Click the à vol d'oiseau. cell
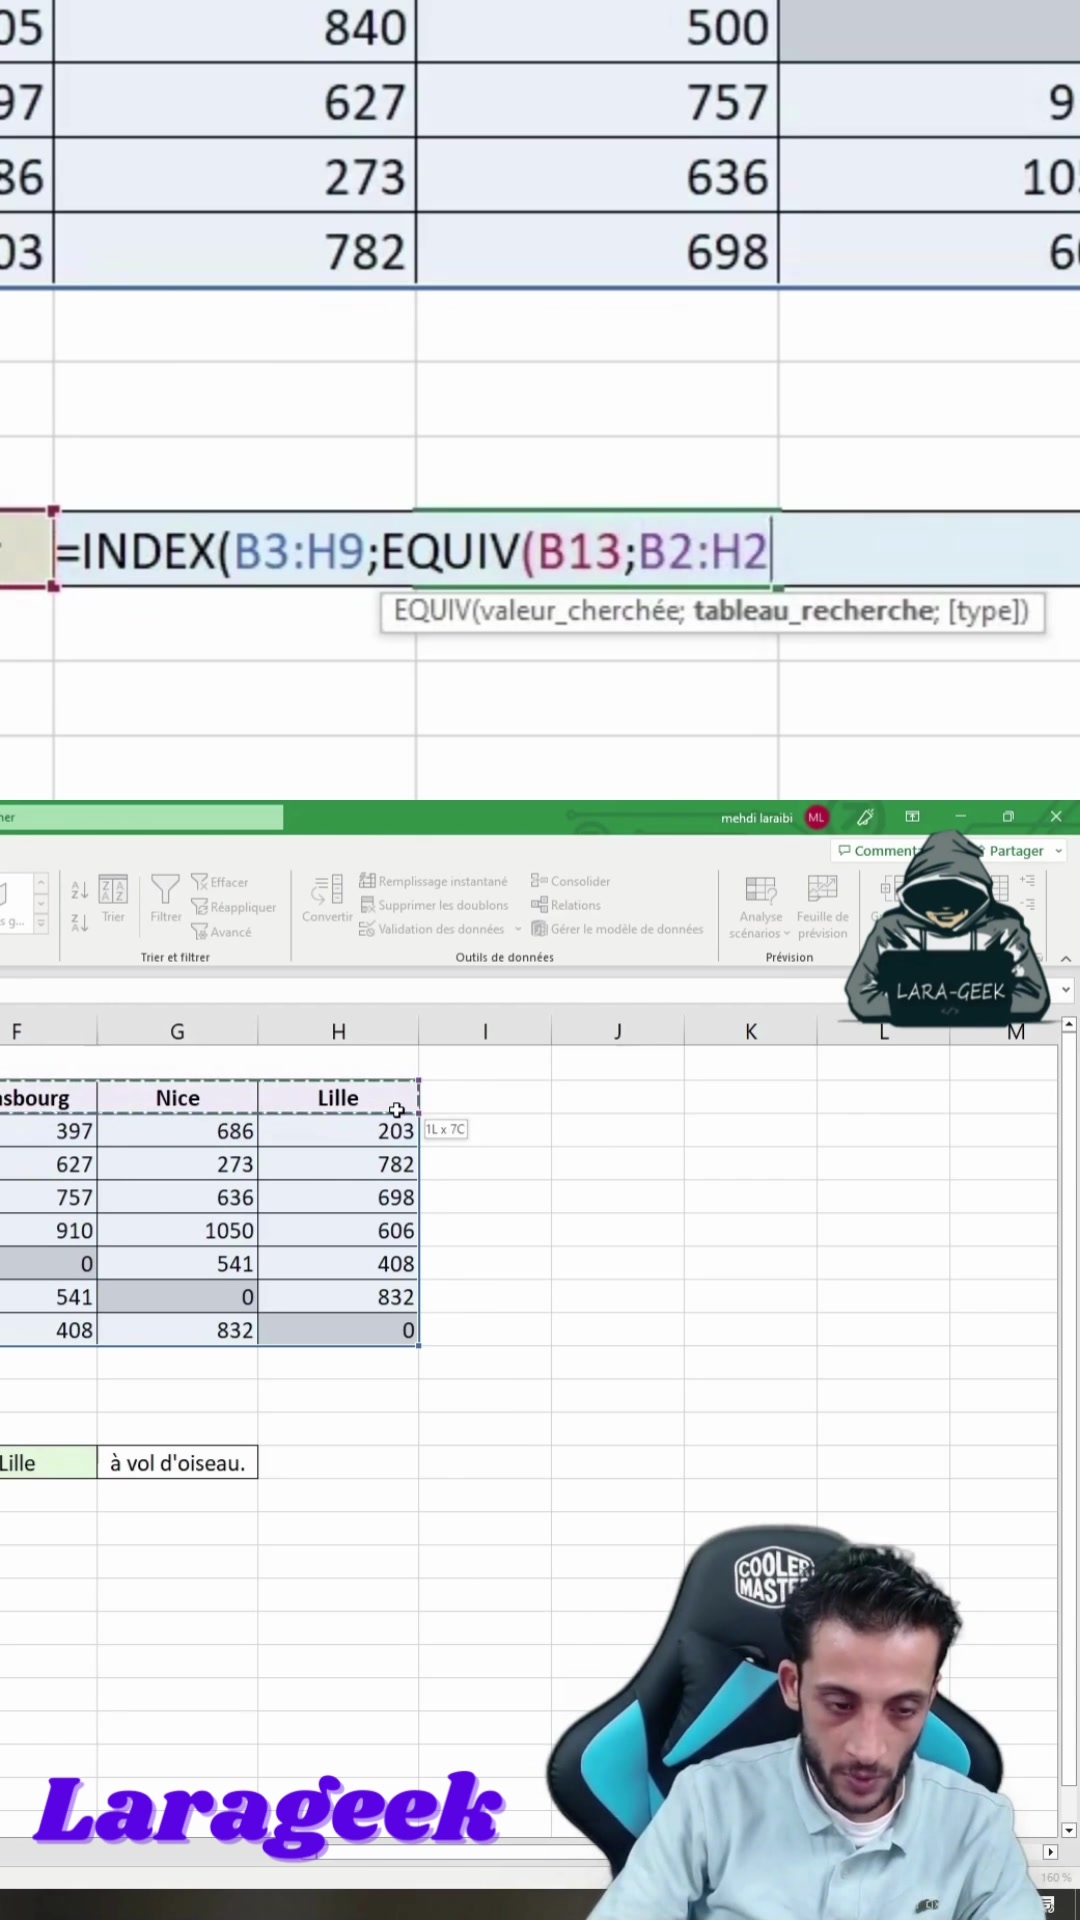1080x1920 pixels. click(177, 1463)
